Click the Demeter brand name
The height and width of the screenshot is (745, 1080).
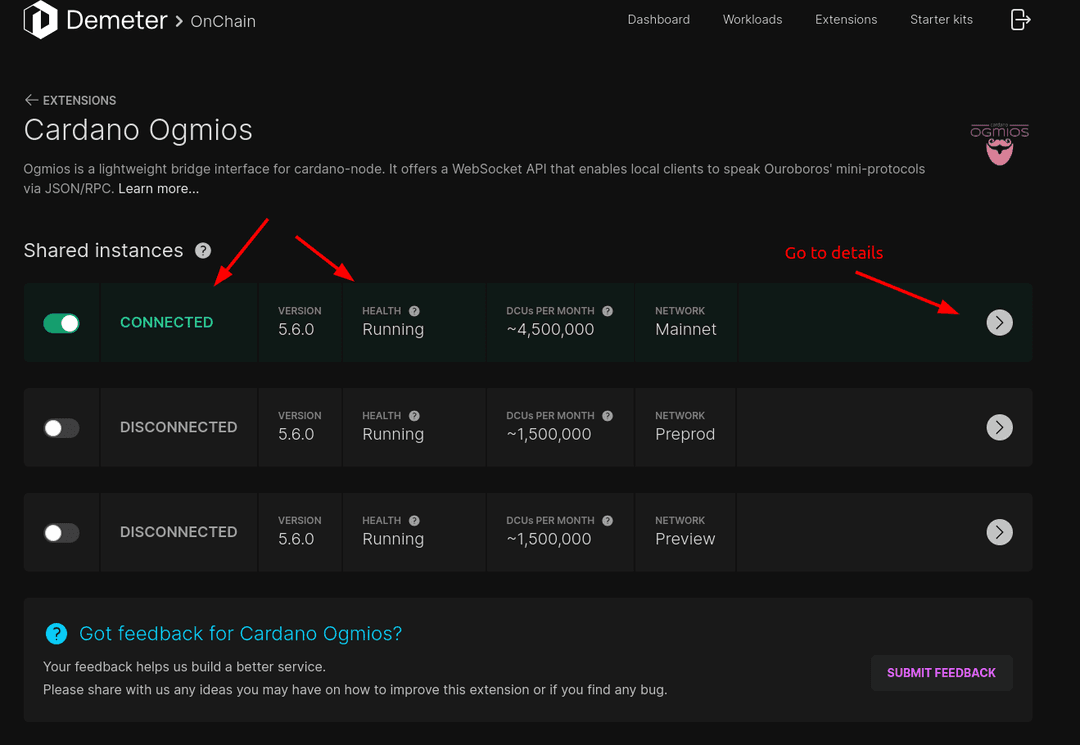point(116,20)
